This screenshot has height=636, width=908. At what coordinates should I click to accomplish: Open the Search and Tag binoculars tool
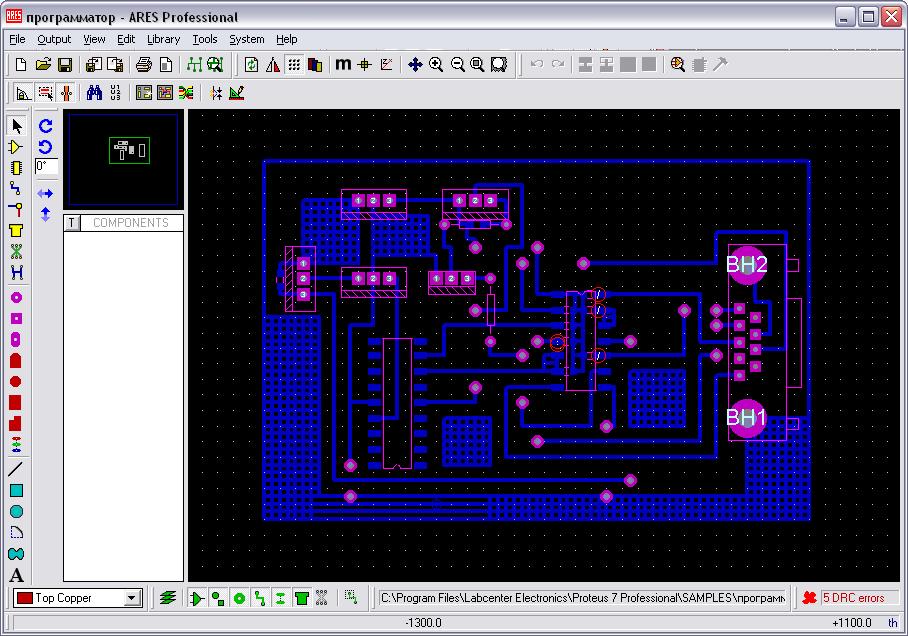pos(94,93)
